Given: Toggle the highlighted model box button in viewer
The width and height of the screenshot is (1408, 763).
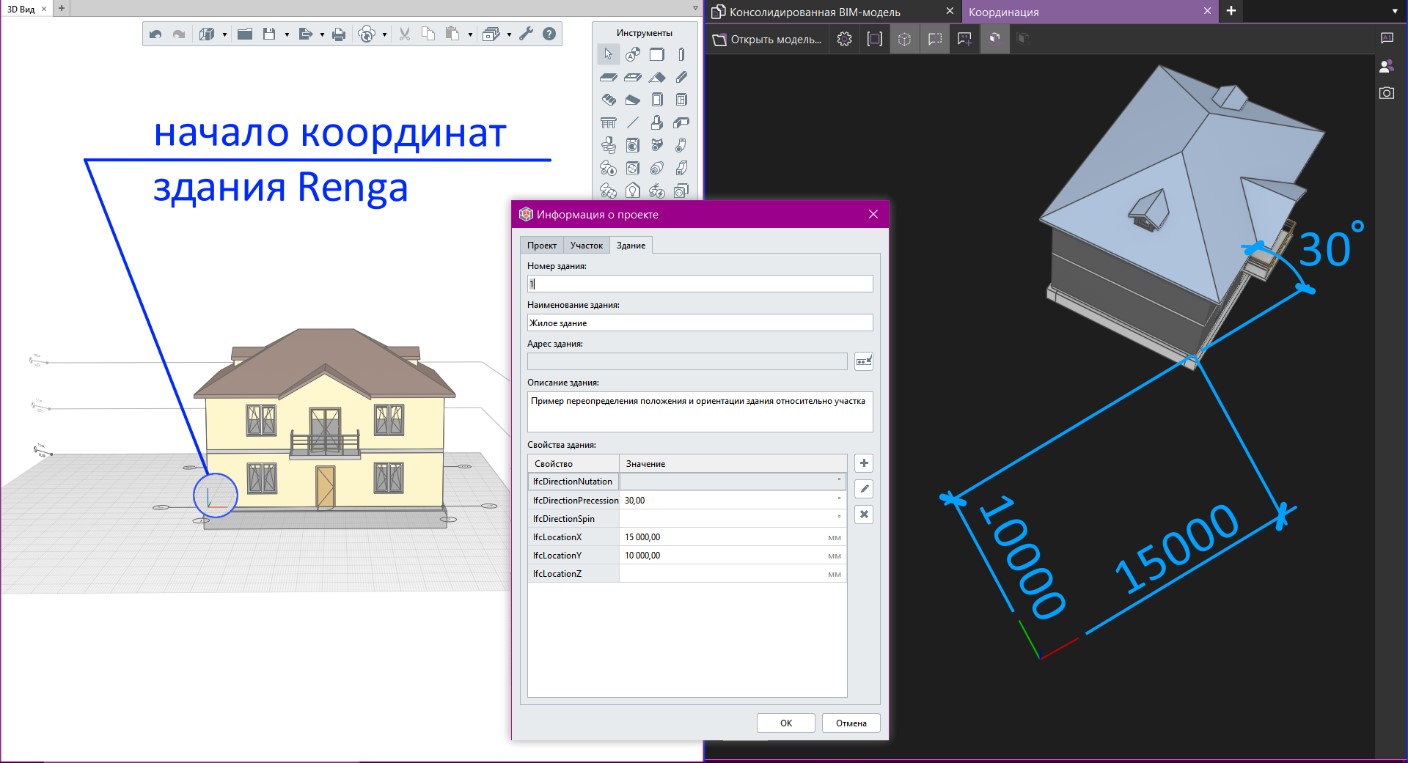Looking at the screenshot, I should click(x=994, y=39).
